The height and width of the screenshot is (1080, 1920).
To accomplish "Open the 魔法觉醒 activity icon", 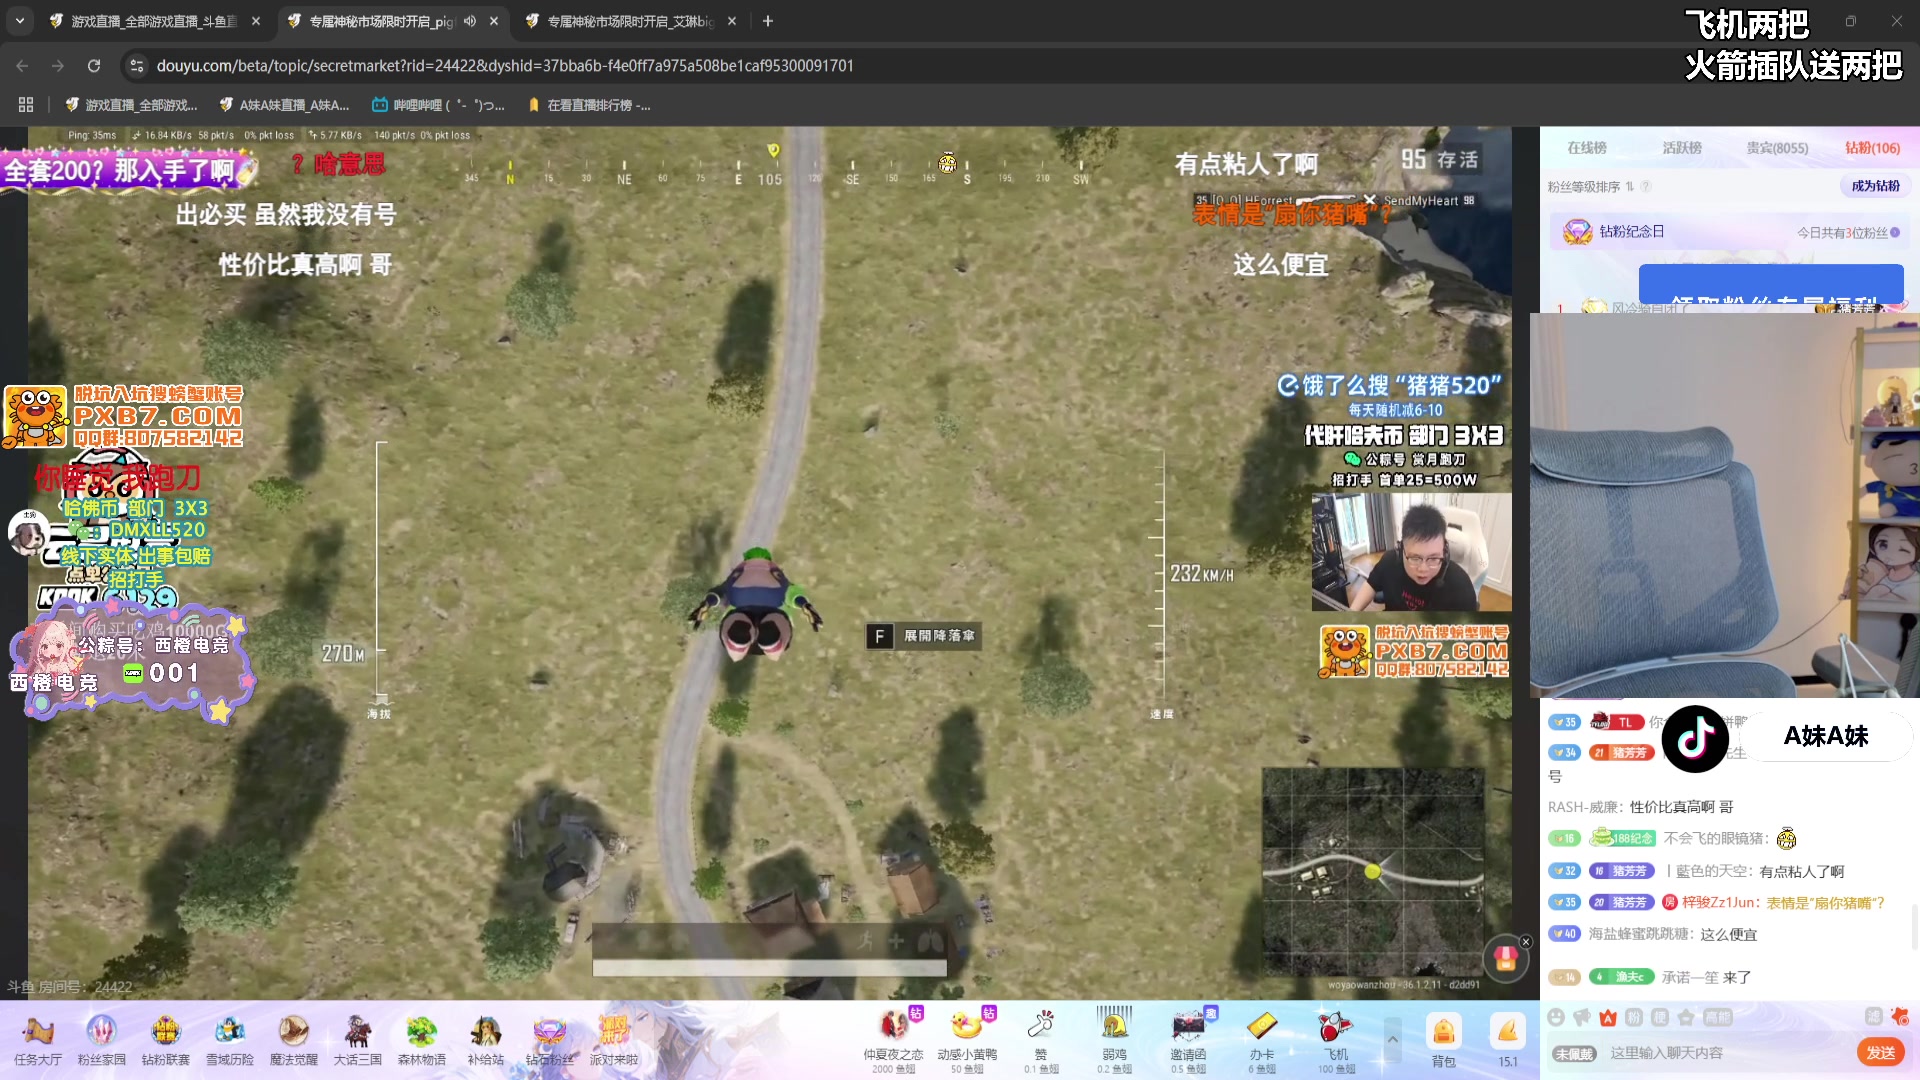I will (294, 1039).
